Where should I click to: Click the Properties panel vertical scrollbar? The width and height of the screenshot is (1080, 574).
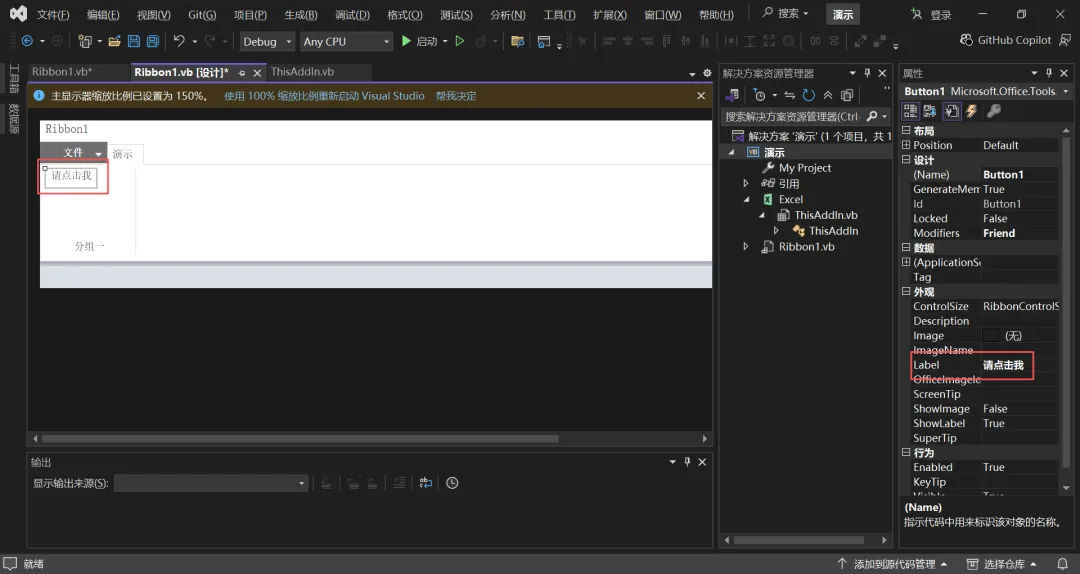1066,303
